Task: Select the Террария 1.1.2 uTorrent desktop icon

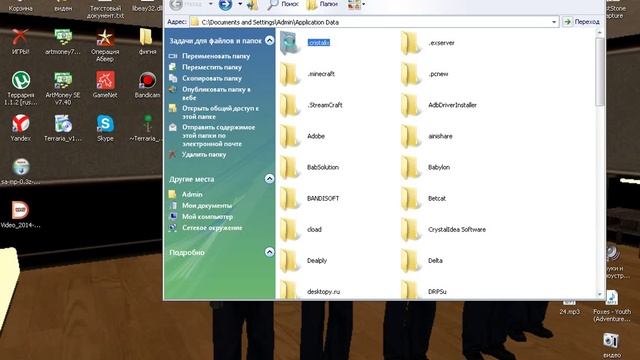Action: [20, 88]
